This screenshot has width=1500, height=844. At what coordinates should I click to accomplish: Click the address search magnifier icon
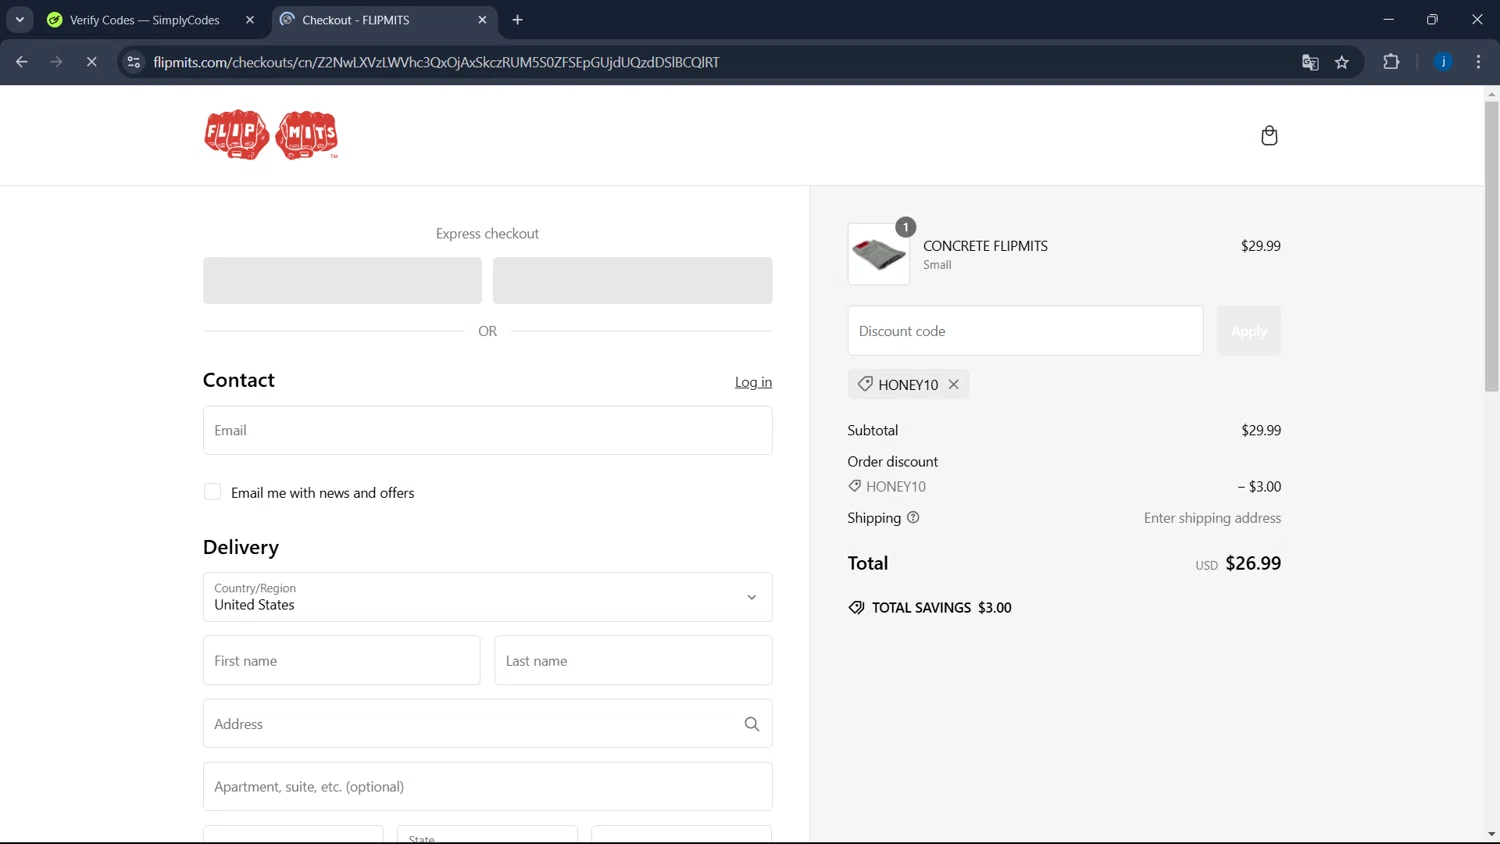(x=752, y=724)
